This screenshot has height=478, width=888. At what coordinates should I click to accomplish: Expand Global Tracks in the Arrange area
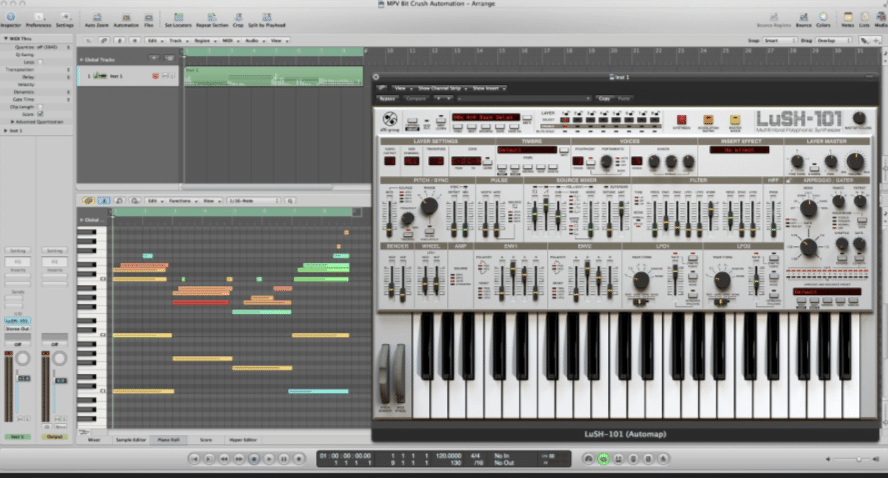tap(82, 59)
